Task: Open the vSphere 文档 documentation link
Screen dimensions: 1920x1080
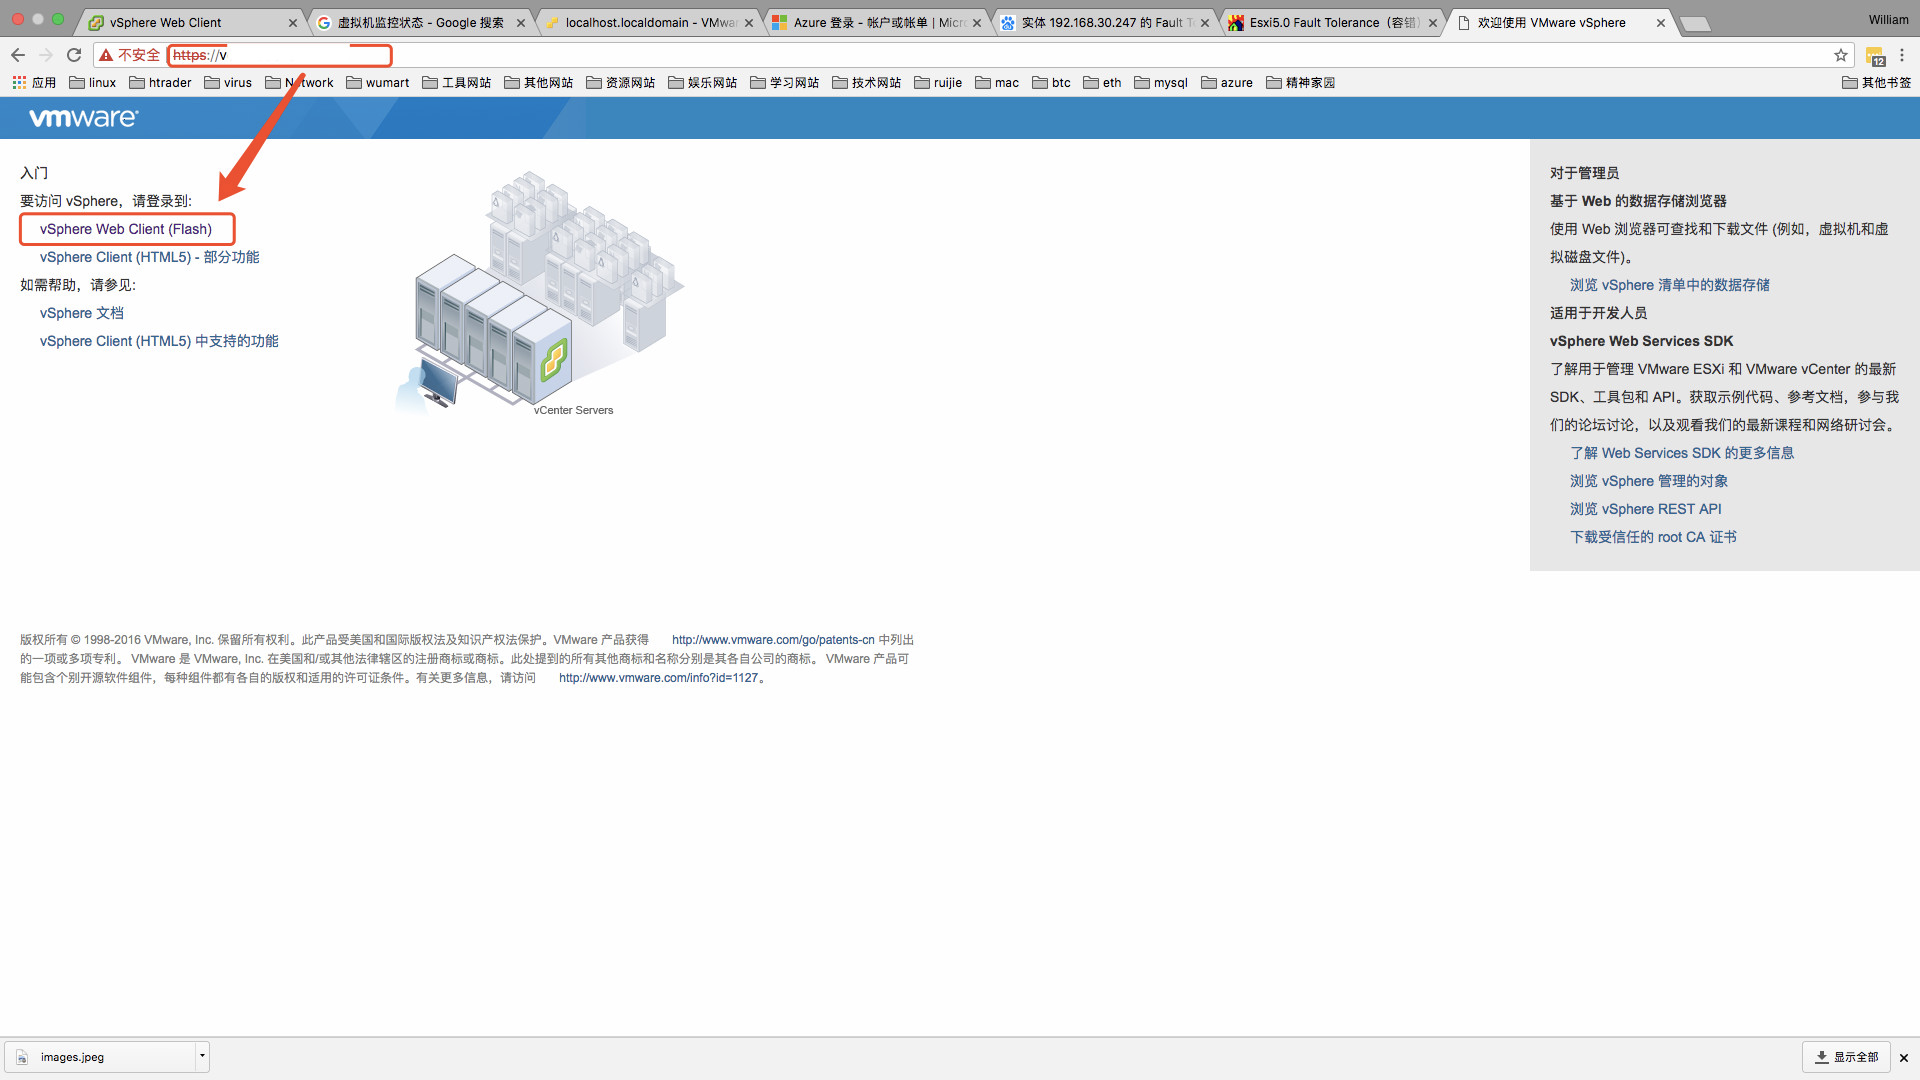Action: [82, 313]
